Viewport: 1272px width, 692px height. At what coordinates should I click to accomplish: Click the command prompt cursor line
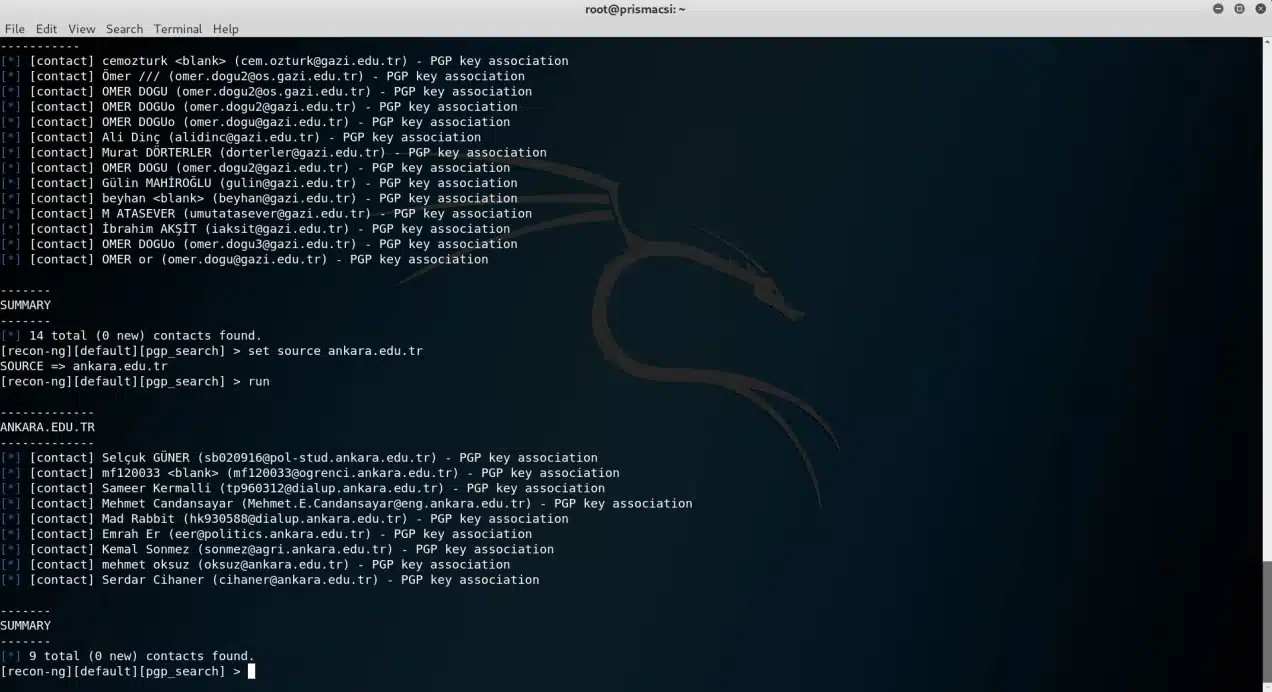[128, 671]
